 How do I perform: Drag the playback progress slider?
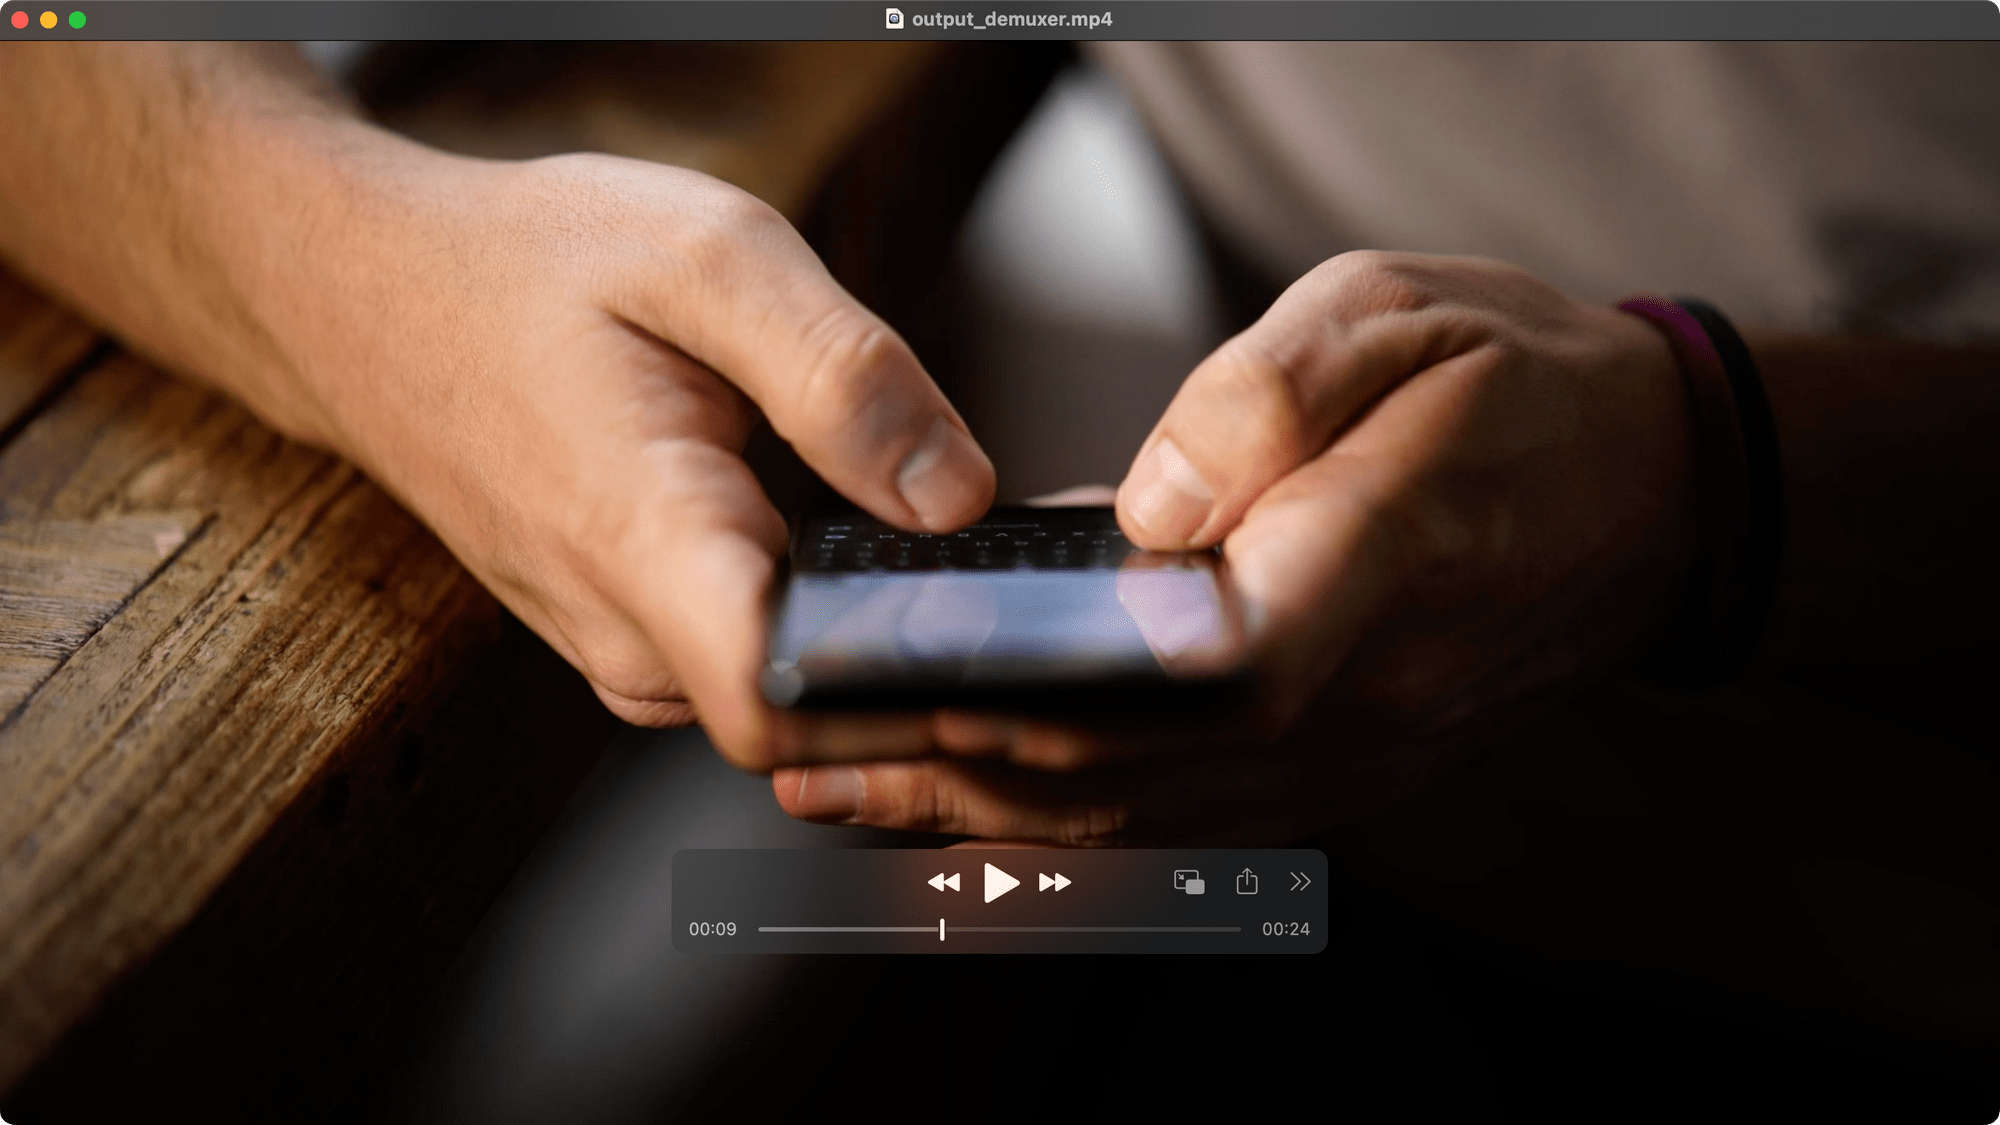pyautogui.click(x=942, y=929)
